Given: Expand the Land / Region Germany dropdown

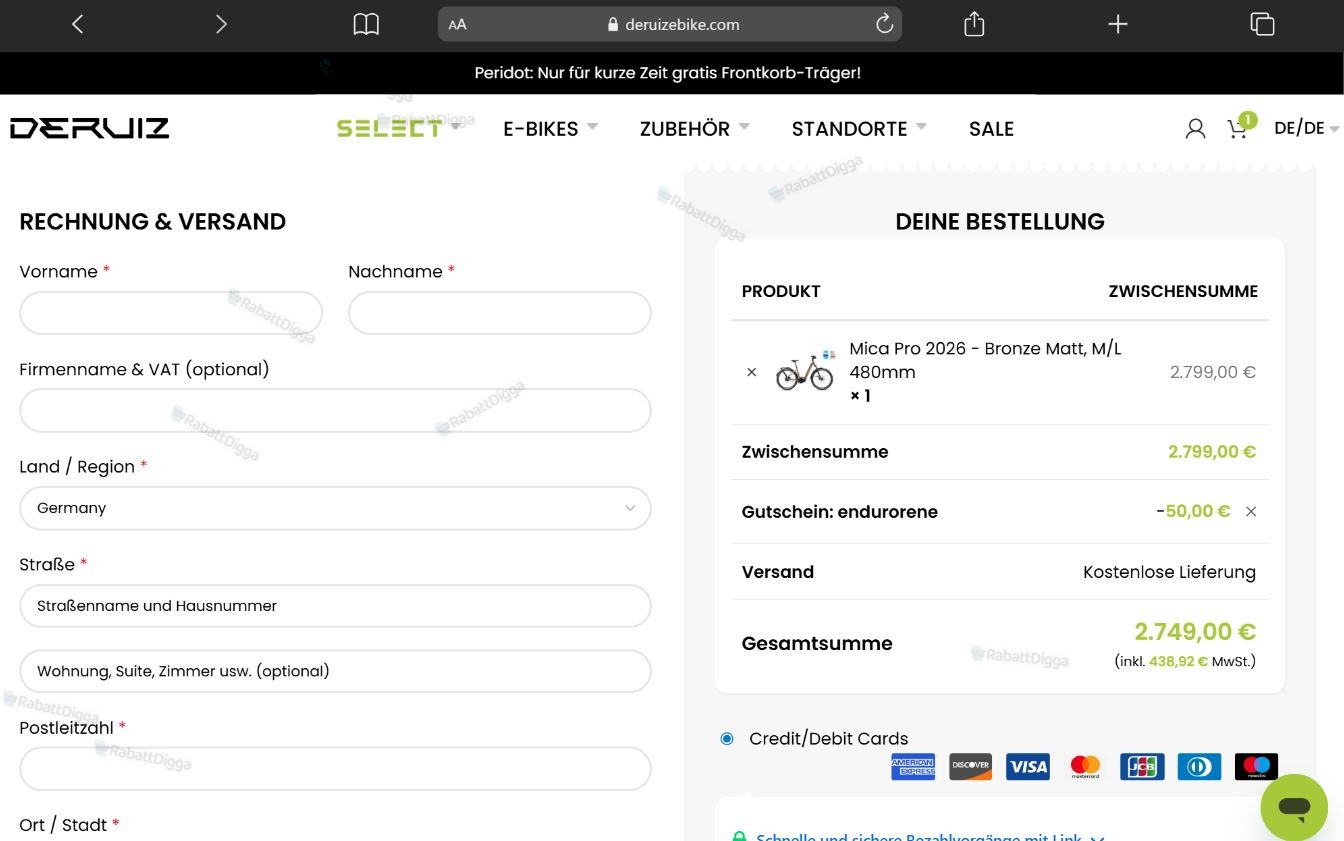Looking at the screenshot, I should point(335,508).
